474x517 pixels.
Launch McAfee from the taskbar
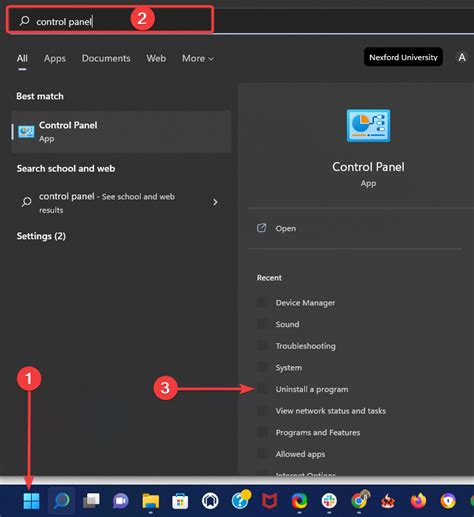[x=270, y=501]
